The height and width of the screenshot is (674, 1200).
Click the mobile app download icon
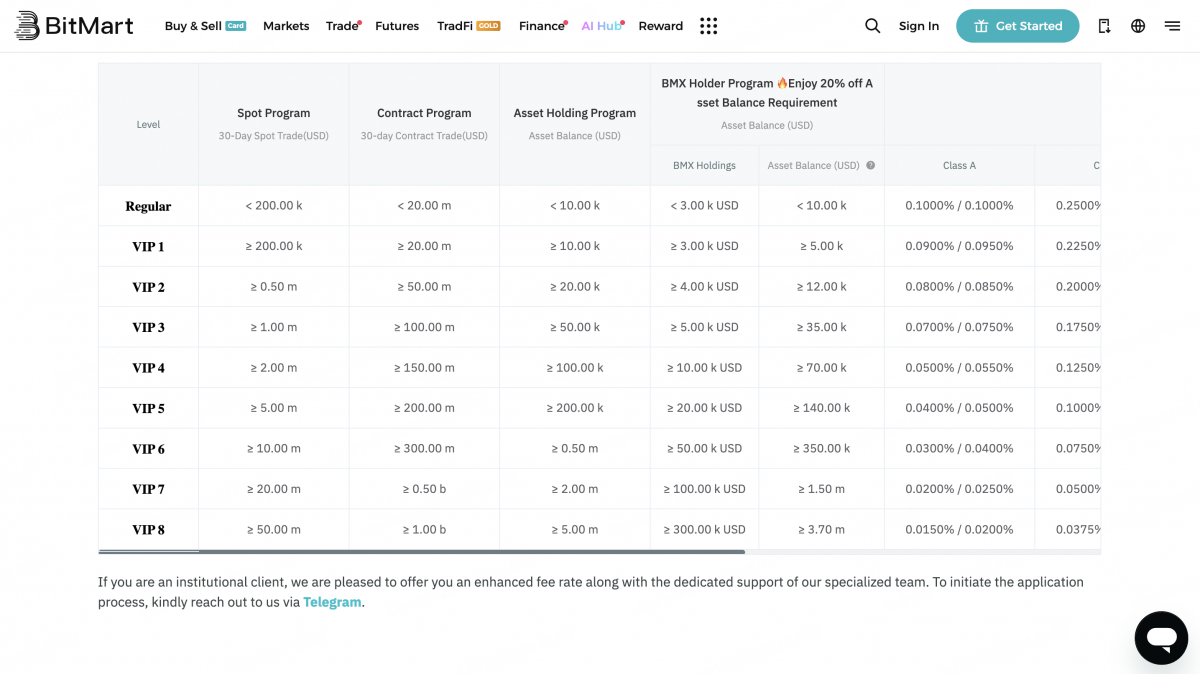[1104, 25]
